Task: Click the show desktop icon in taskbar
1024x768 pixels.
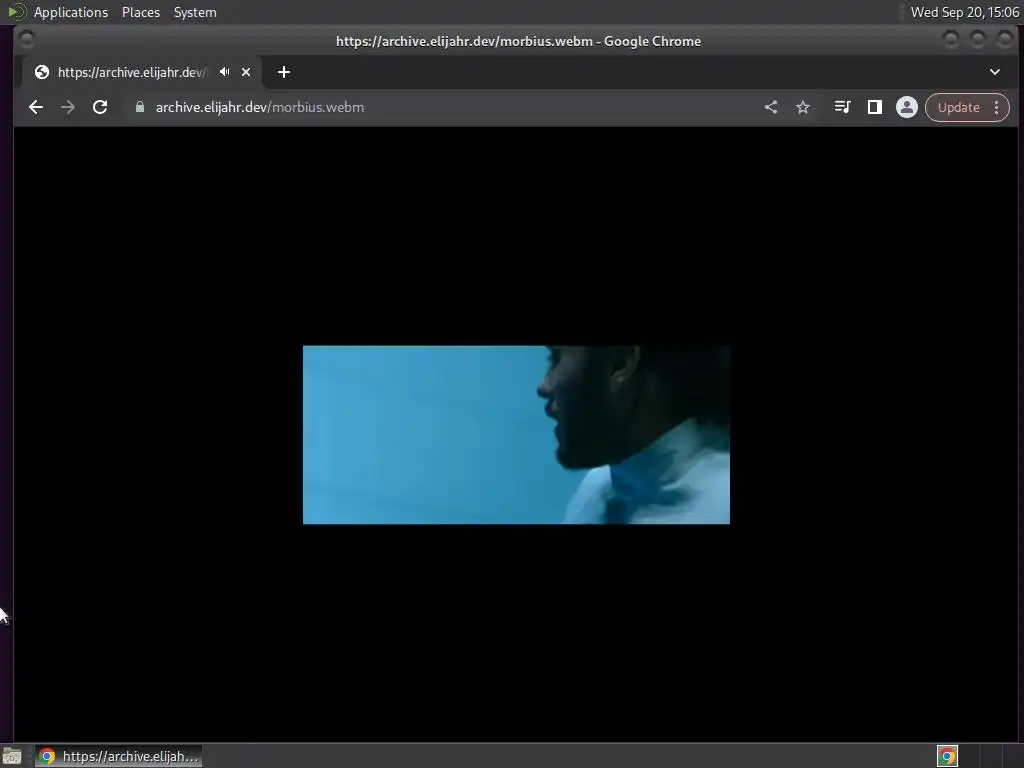Action: pos(12,756)
